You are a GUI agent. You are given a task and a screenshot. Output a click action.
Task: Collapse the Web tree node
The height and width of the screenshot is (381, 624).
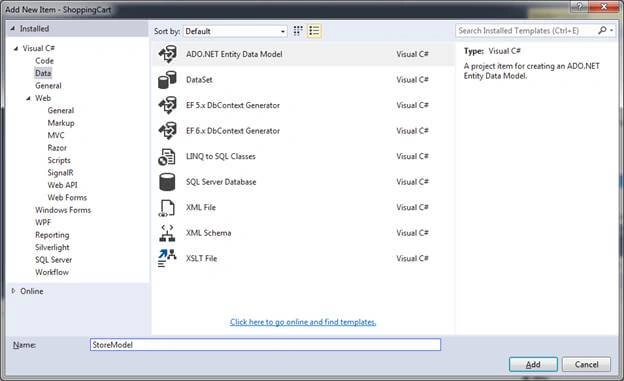(28, 98)
